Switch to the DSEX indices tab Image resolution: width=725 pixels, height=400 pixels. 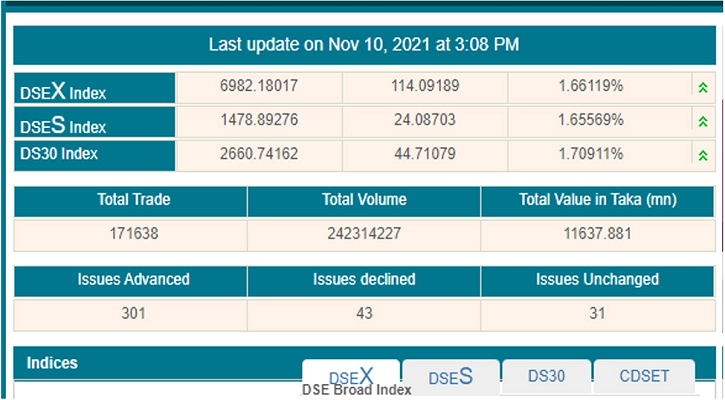point(351,376)
